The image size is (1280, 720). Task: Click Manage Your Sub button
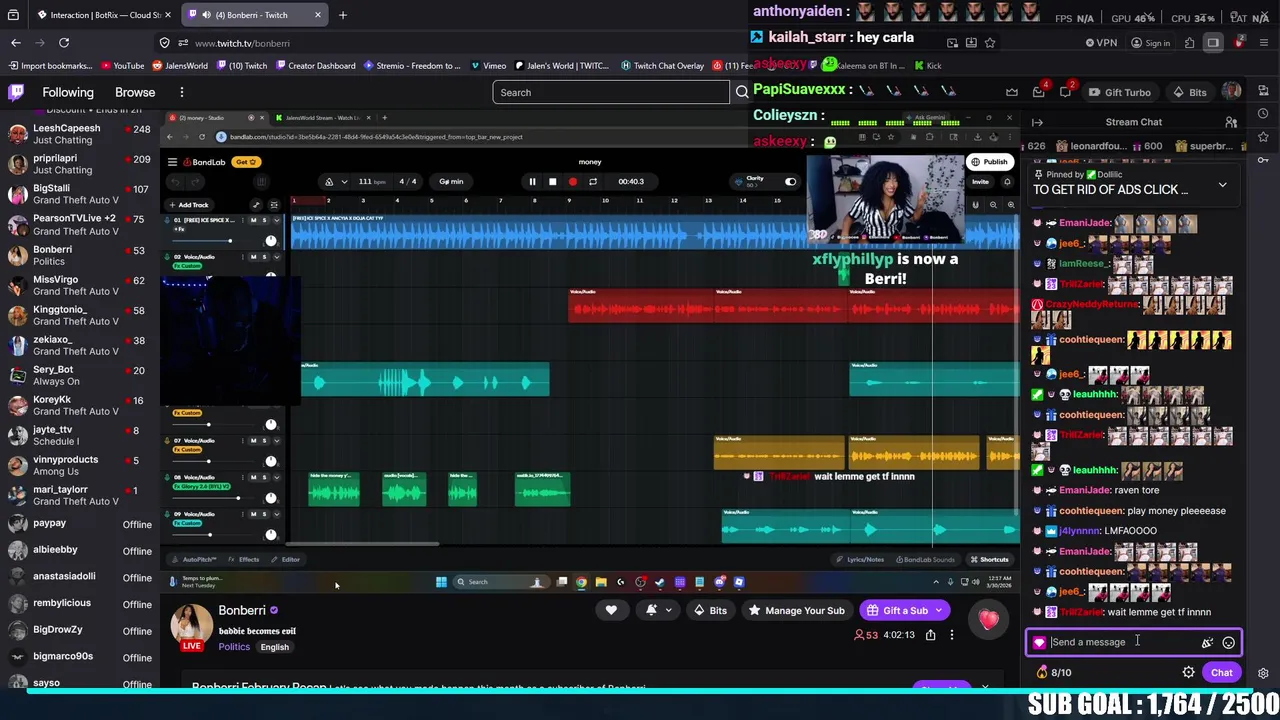(x=797, y=610)
